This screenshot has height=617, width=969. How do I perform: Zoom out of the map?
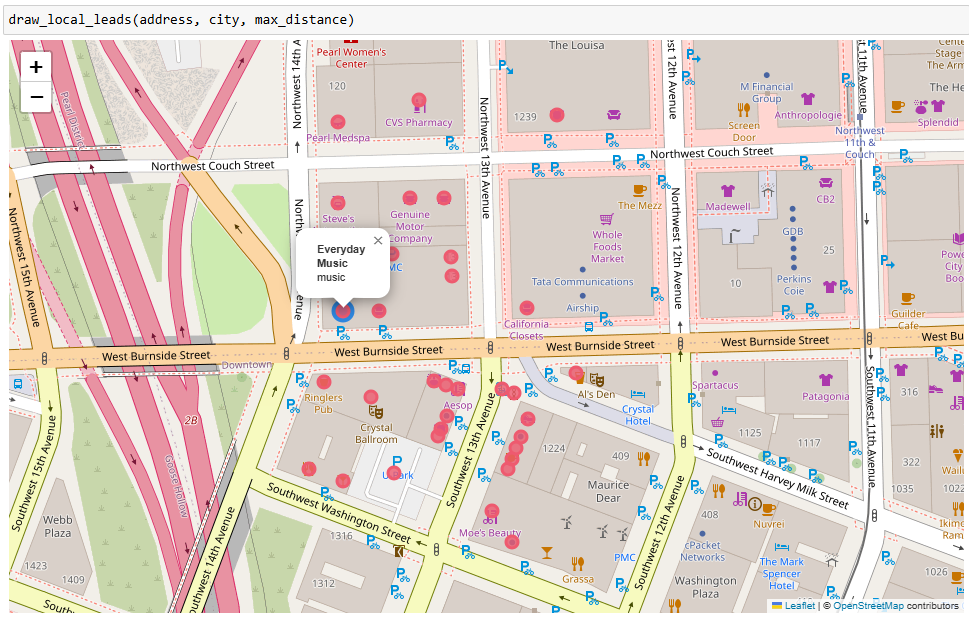(36, 97)
